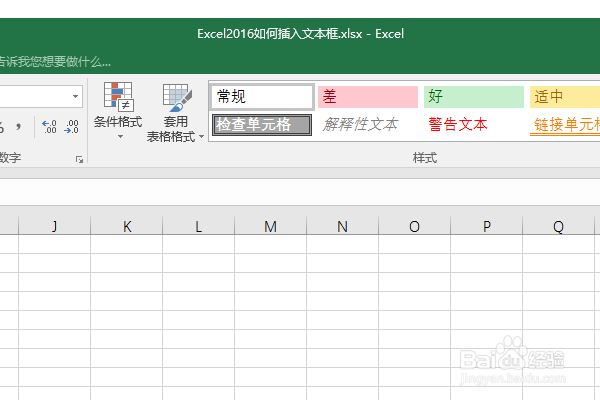Apply the 解释性文本 cell style
The image size is (600, 400).
[x=368, y=125]
